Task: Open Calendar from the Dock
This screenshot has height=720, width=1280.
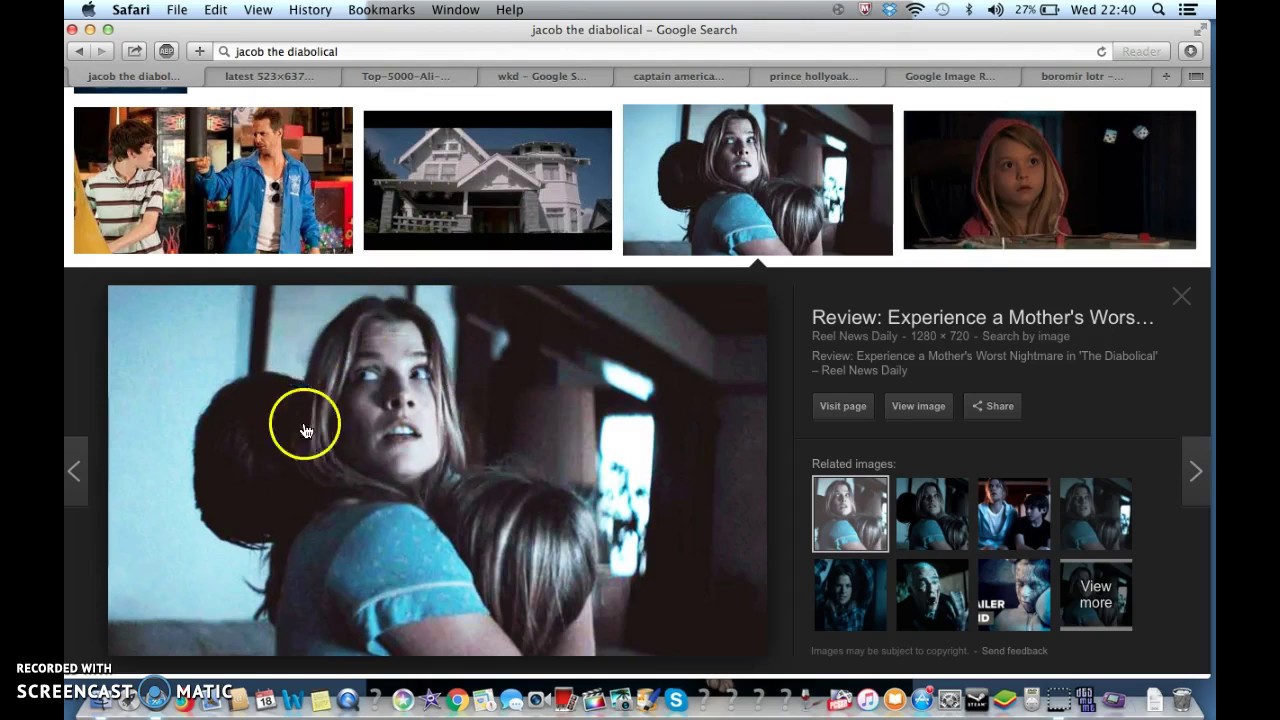Action: click(x=265, y=699)
